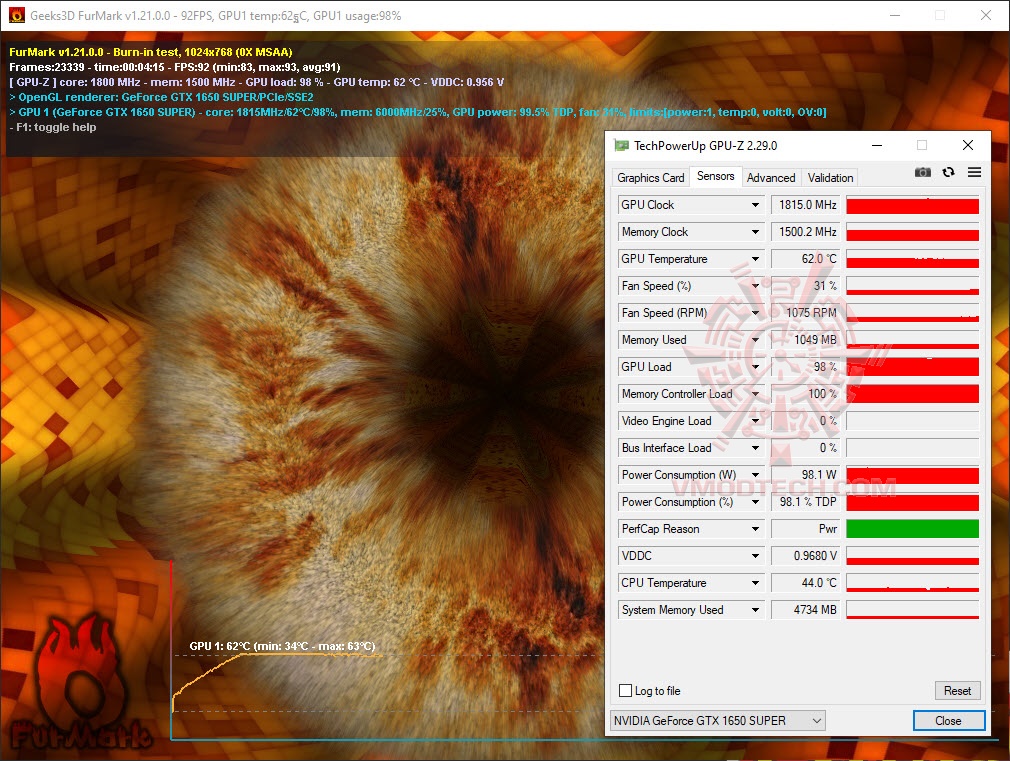This screenshot has width=1010, height=761.
Task: Expand the Power Consumption (%) dropdown
Action: tap(755, 502)
